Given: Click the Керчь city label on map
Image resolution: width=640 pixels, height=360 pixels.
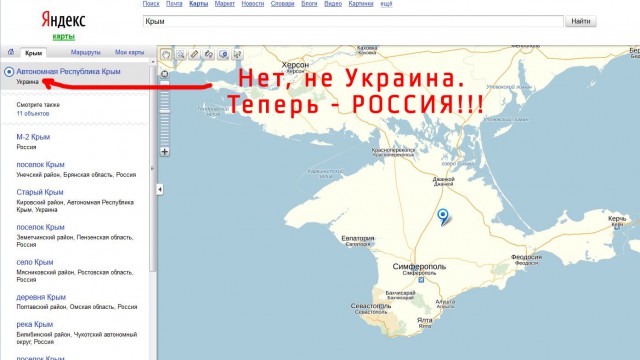Looking at the screenshot, I should tap(617, 219).
